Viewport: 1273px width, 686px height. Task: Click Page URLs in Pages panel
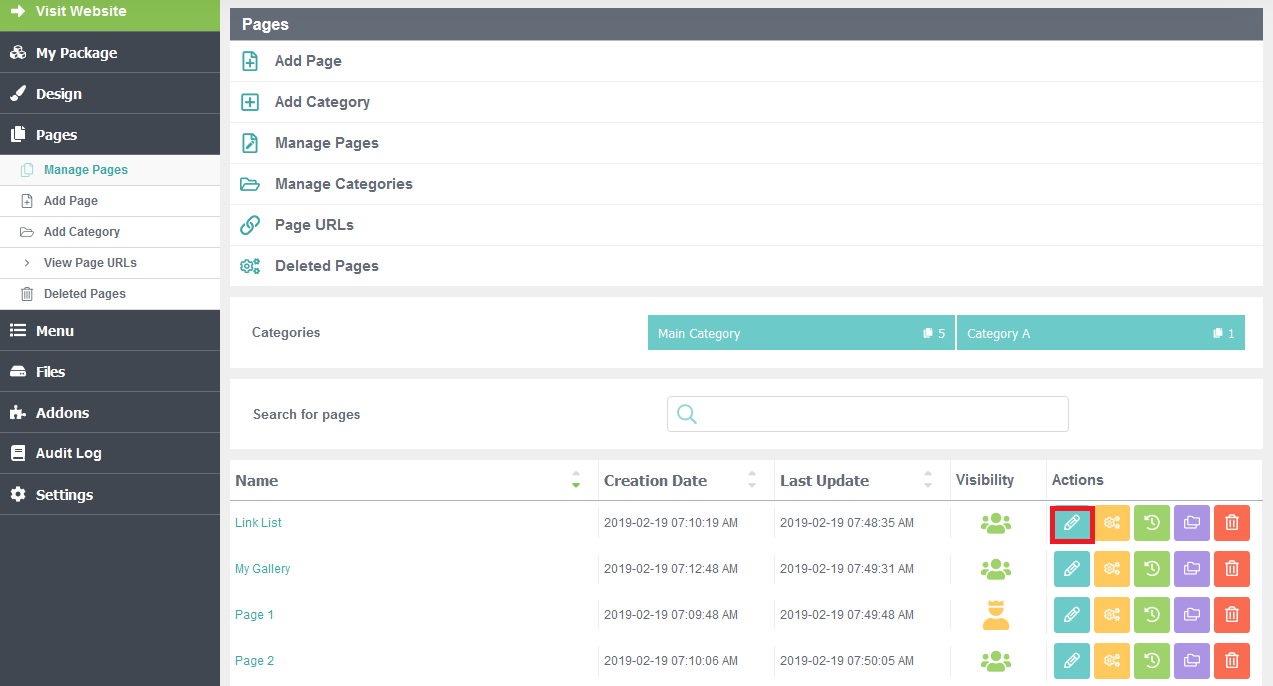click(746, 225)
